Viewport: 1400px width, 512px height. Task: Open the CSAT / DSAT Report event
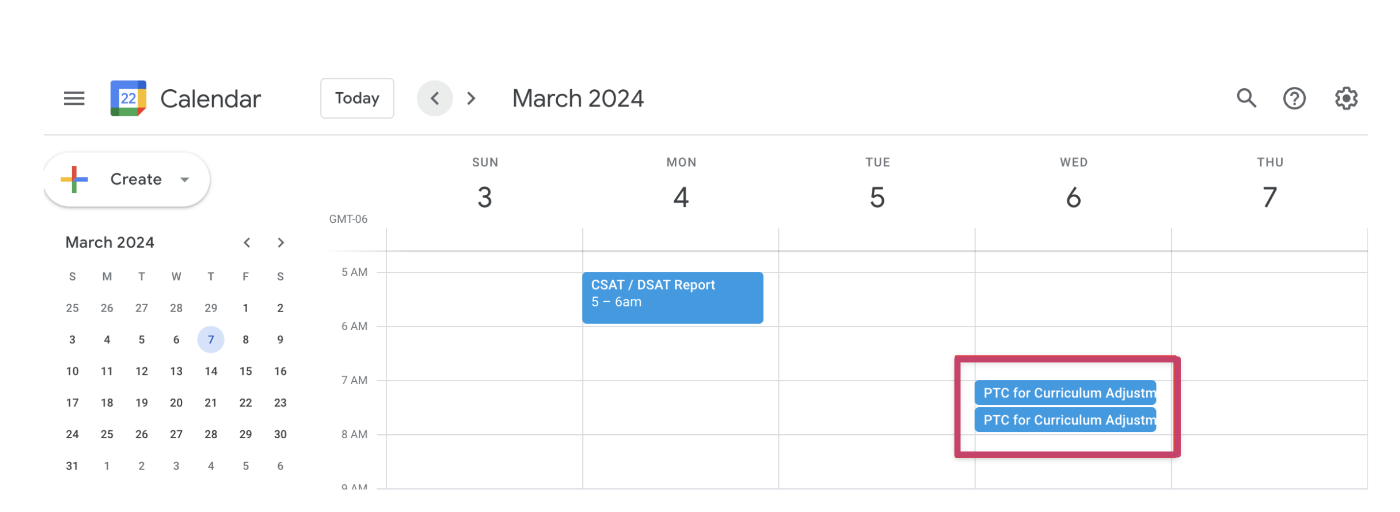pos(672,297)
